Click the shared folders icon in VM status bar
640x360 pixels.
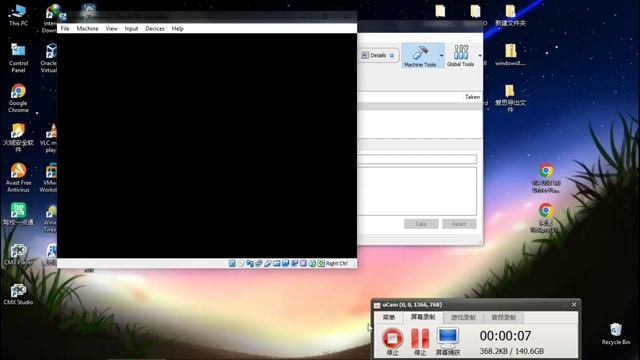[x=277, y=263]
